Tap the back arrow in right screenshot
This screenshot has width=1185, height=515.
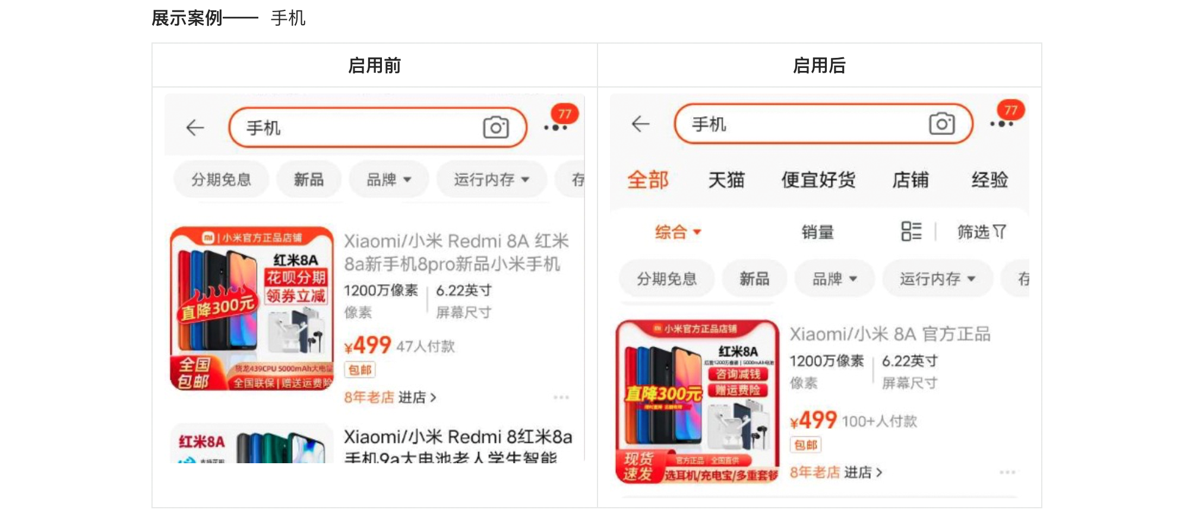(x=640, y=124)
